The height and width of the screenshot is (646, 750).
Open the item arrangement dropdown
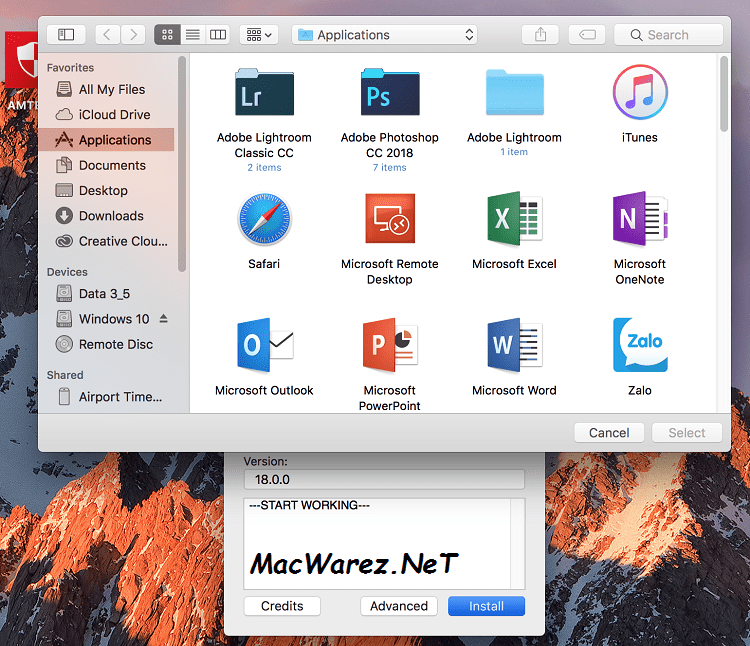tap(259, 34)
